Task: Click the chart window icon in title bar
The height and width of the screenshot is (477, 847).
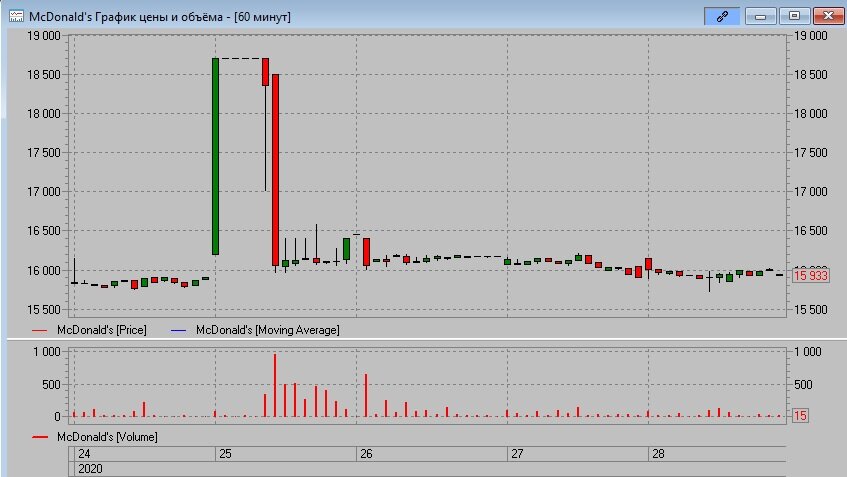Action: coord(16,16)
